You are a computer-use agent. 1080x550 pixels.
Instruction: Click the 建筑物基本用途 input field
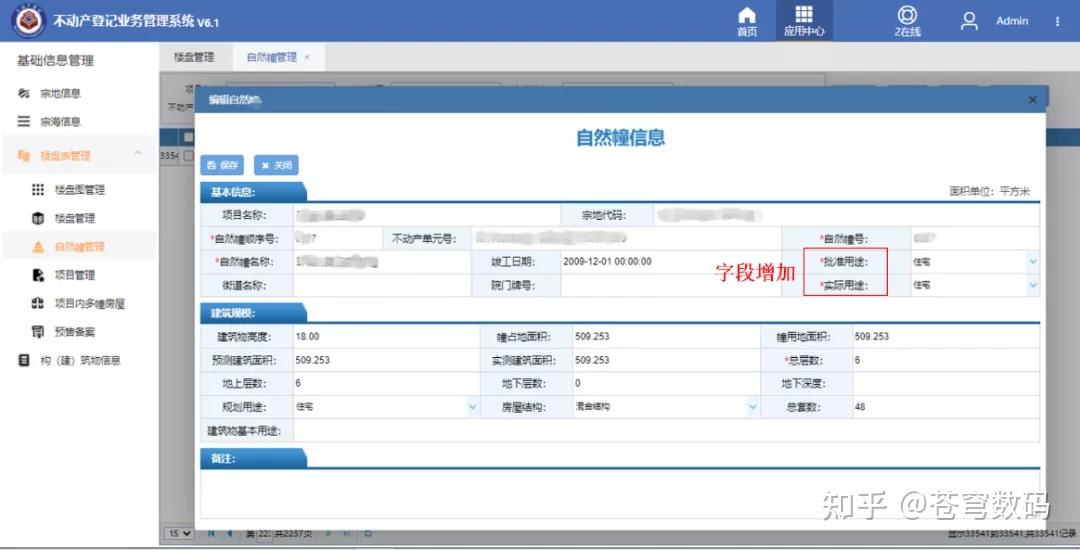[666, 431]
